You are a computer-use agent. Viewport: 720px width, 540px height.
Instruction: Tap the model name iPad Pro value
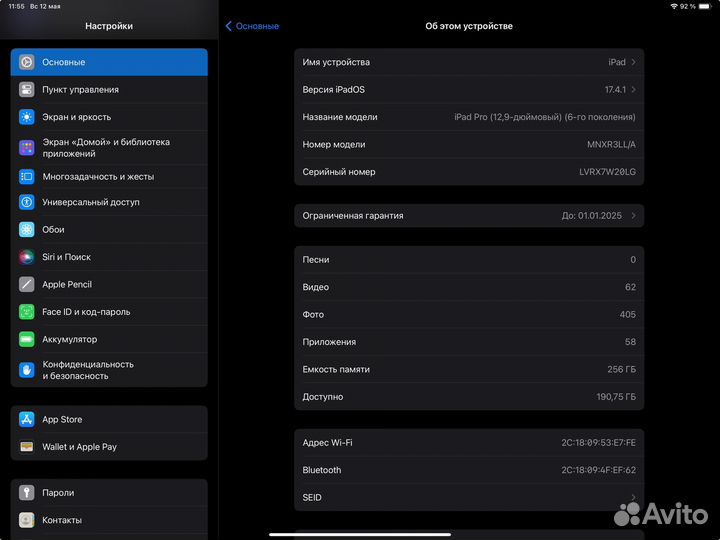[x=545, y=117]
